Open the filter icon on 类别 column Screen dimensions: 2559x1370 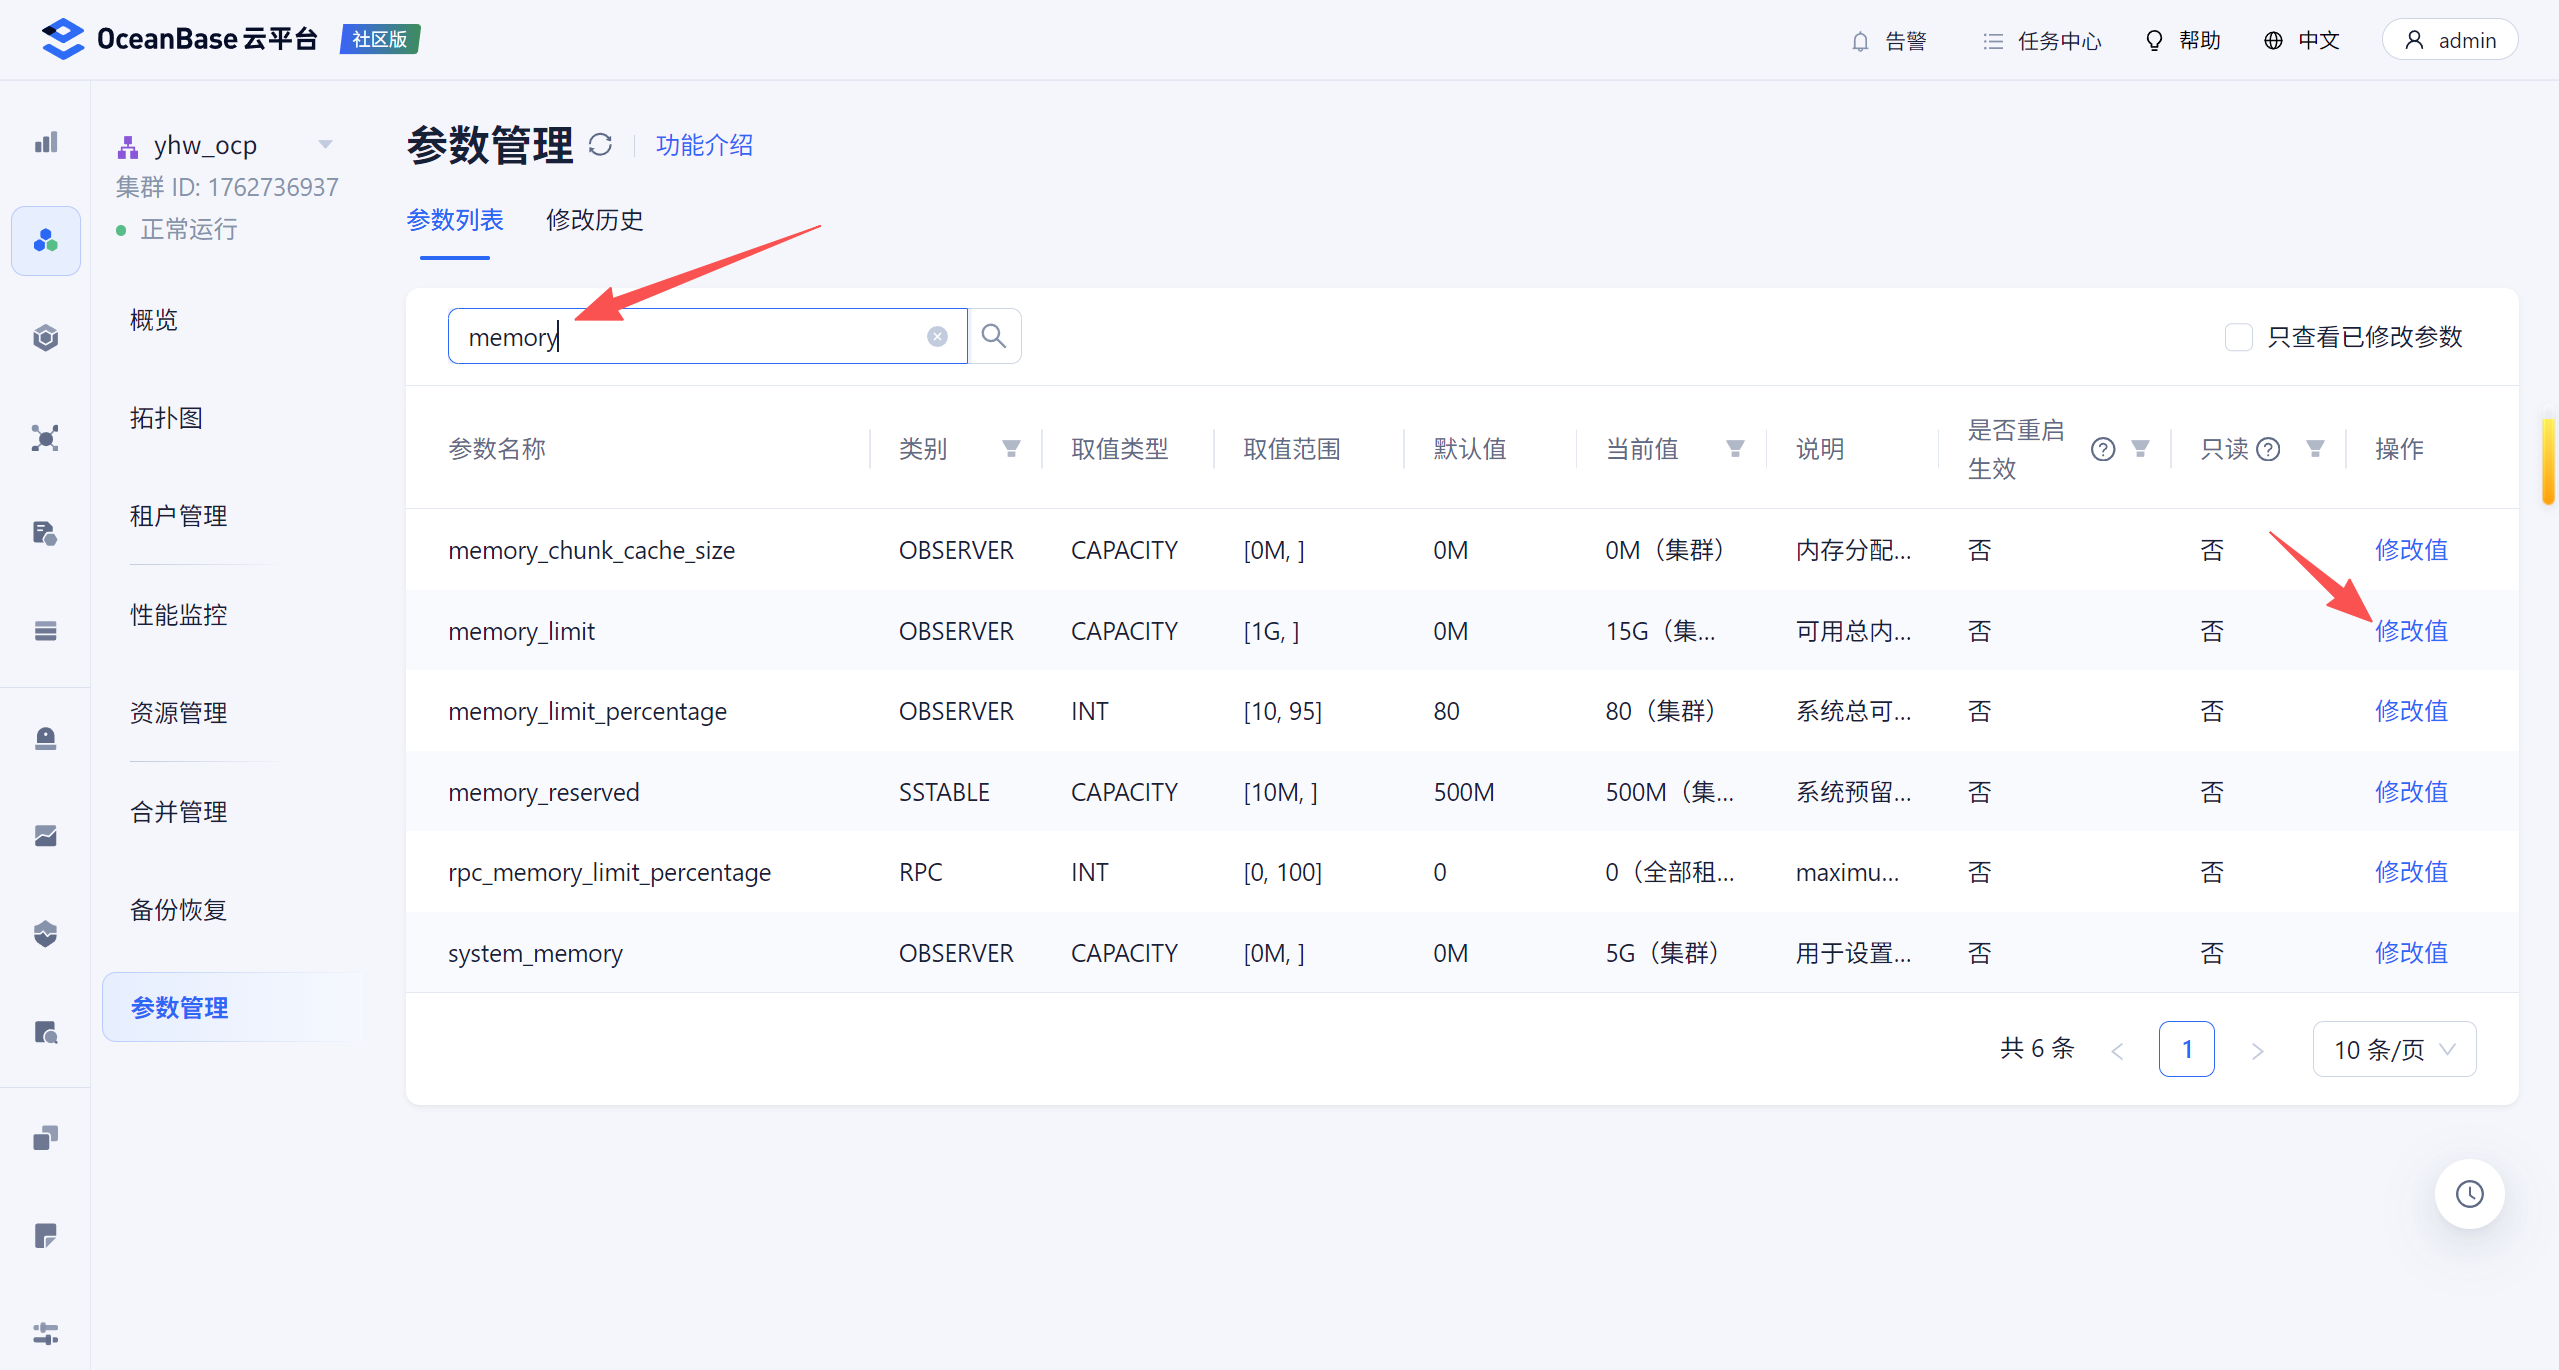[1011, 449]
